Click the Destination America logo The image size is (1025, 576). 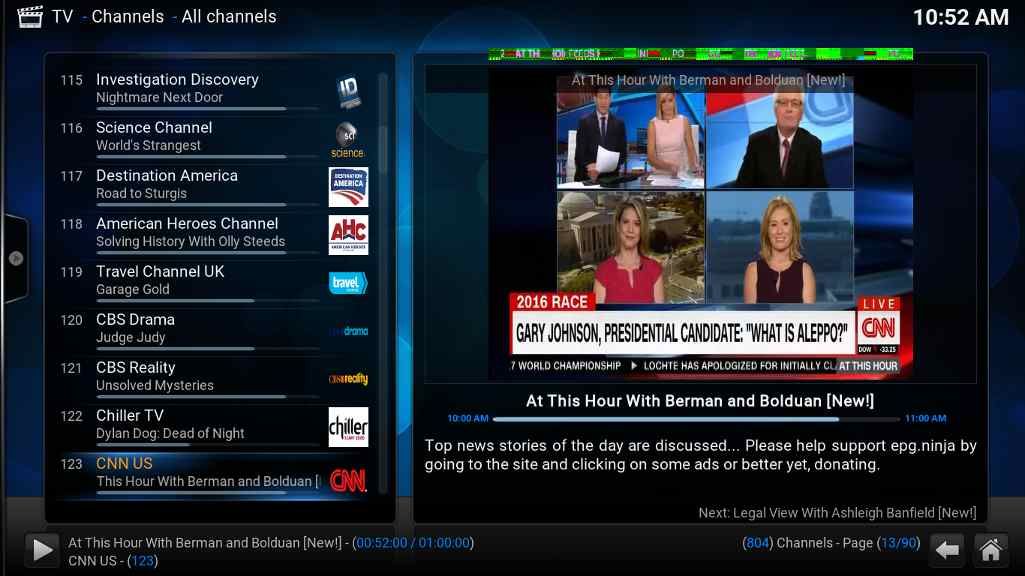click(348, 187)
